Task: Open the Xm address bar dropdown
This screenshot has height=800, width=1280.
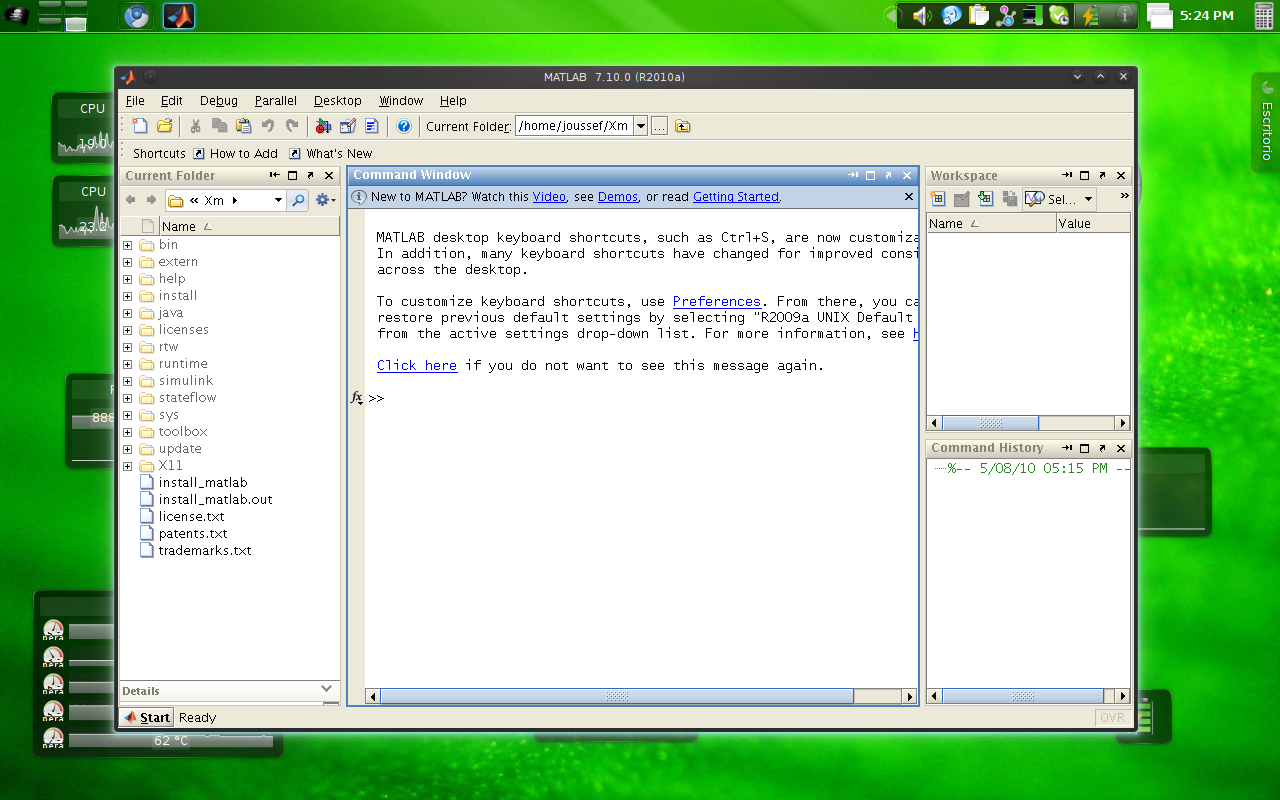Action: (x=278, y=200)
